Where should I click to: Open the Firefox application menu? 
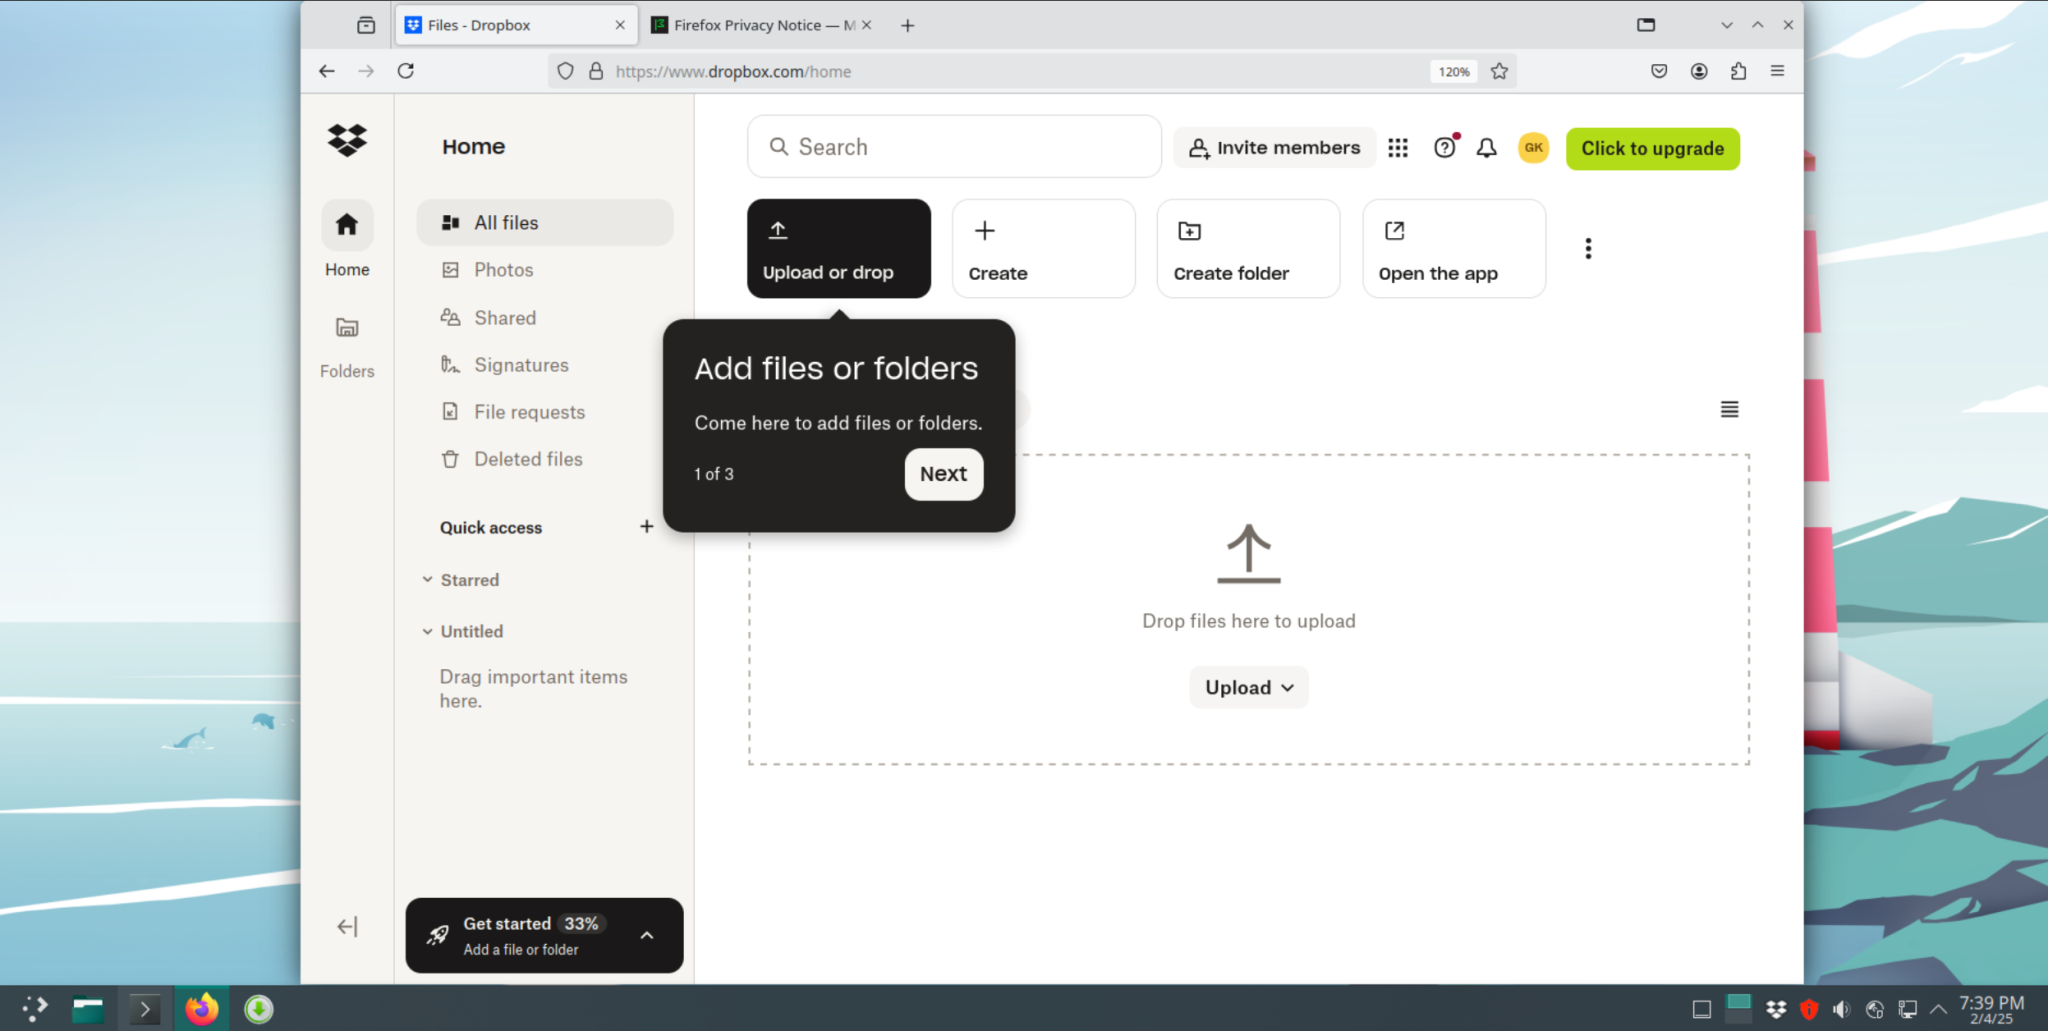tap(1778, 71)
